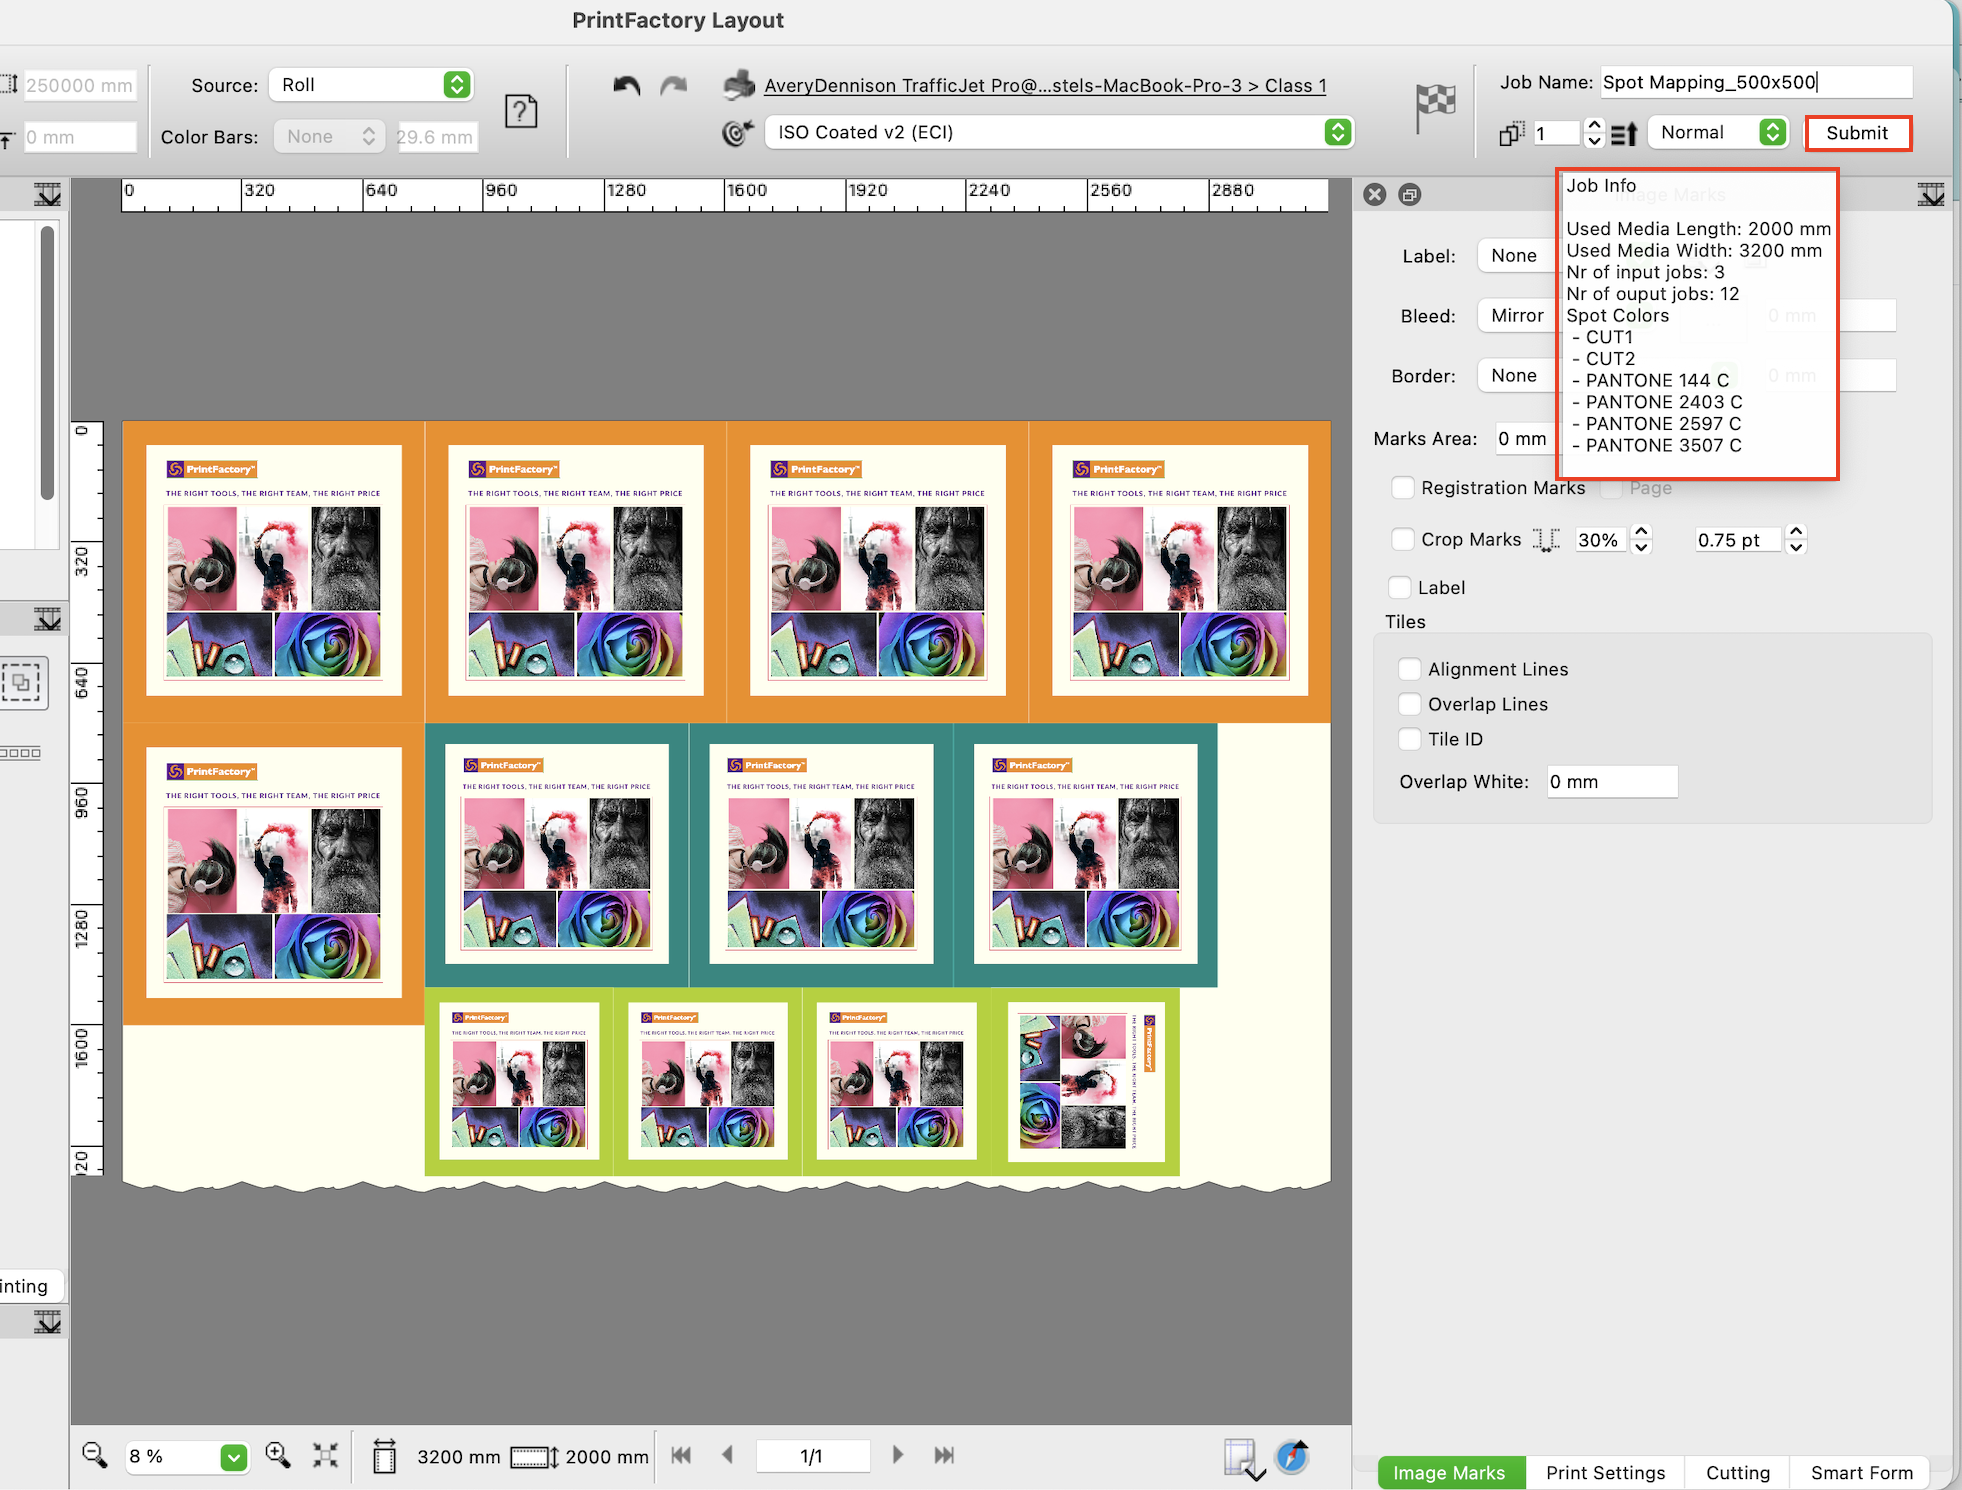Click the zoom in magnifier
Screen dimensions: 1962x1490
(x=278, y=1456)
